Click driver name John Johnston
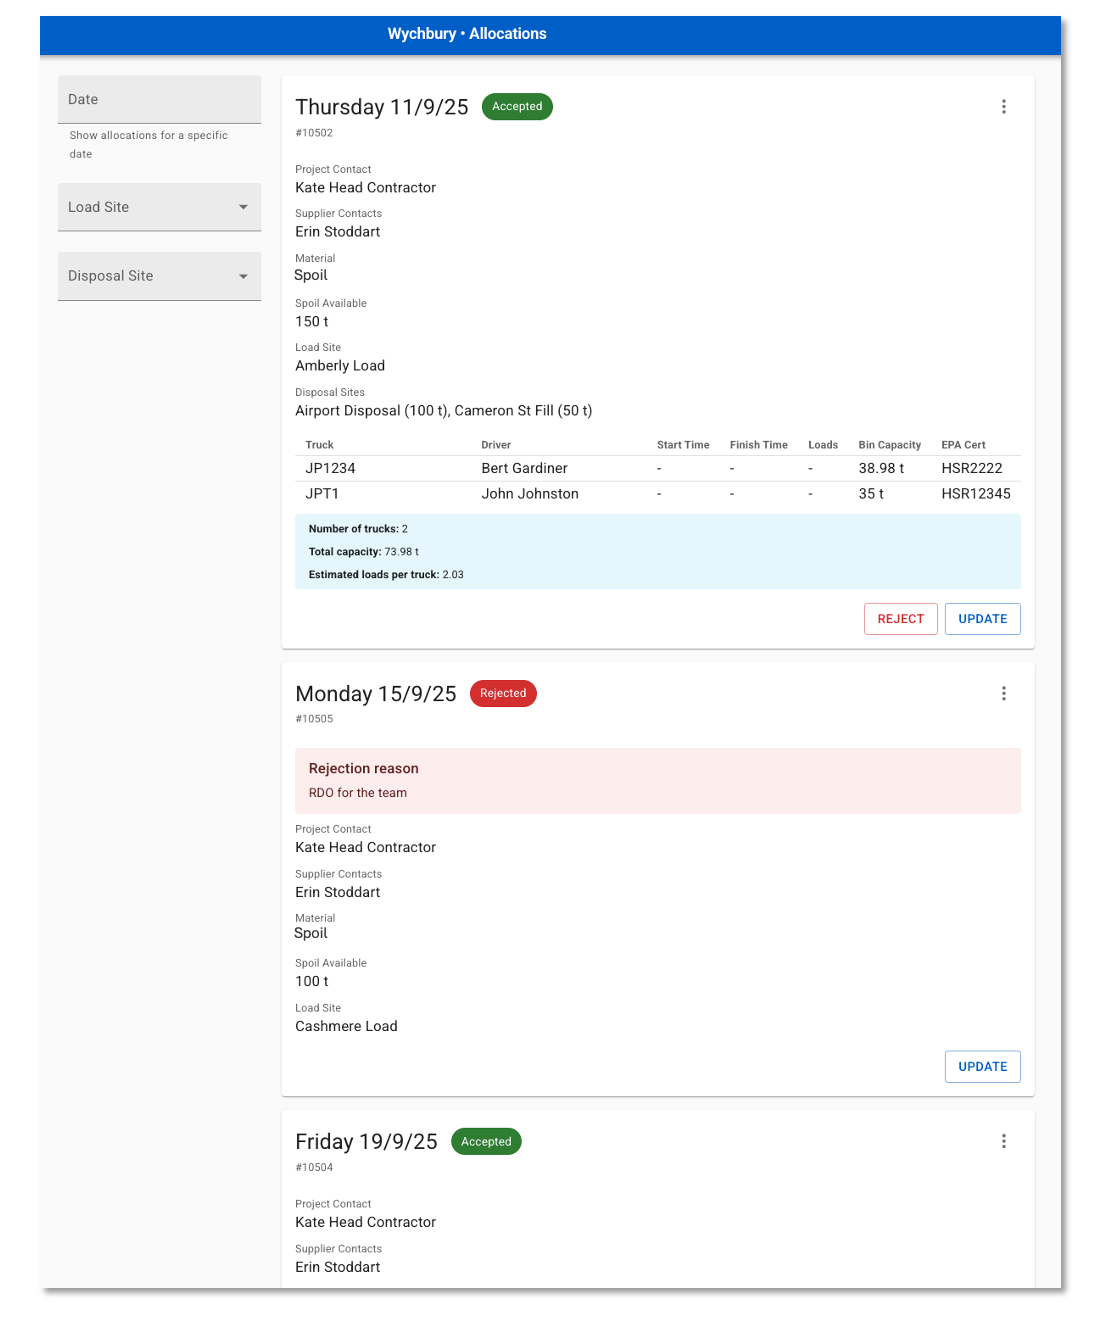This screenshot has height=1324, width=1108. pos(530,494)
